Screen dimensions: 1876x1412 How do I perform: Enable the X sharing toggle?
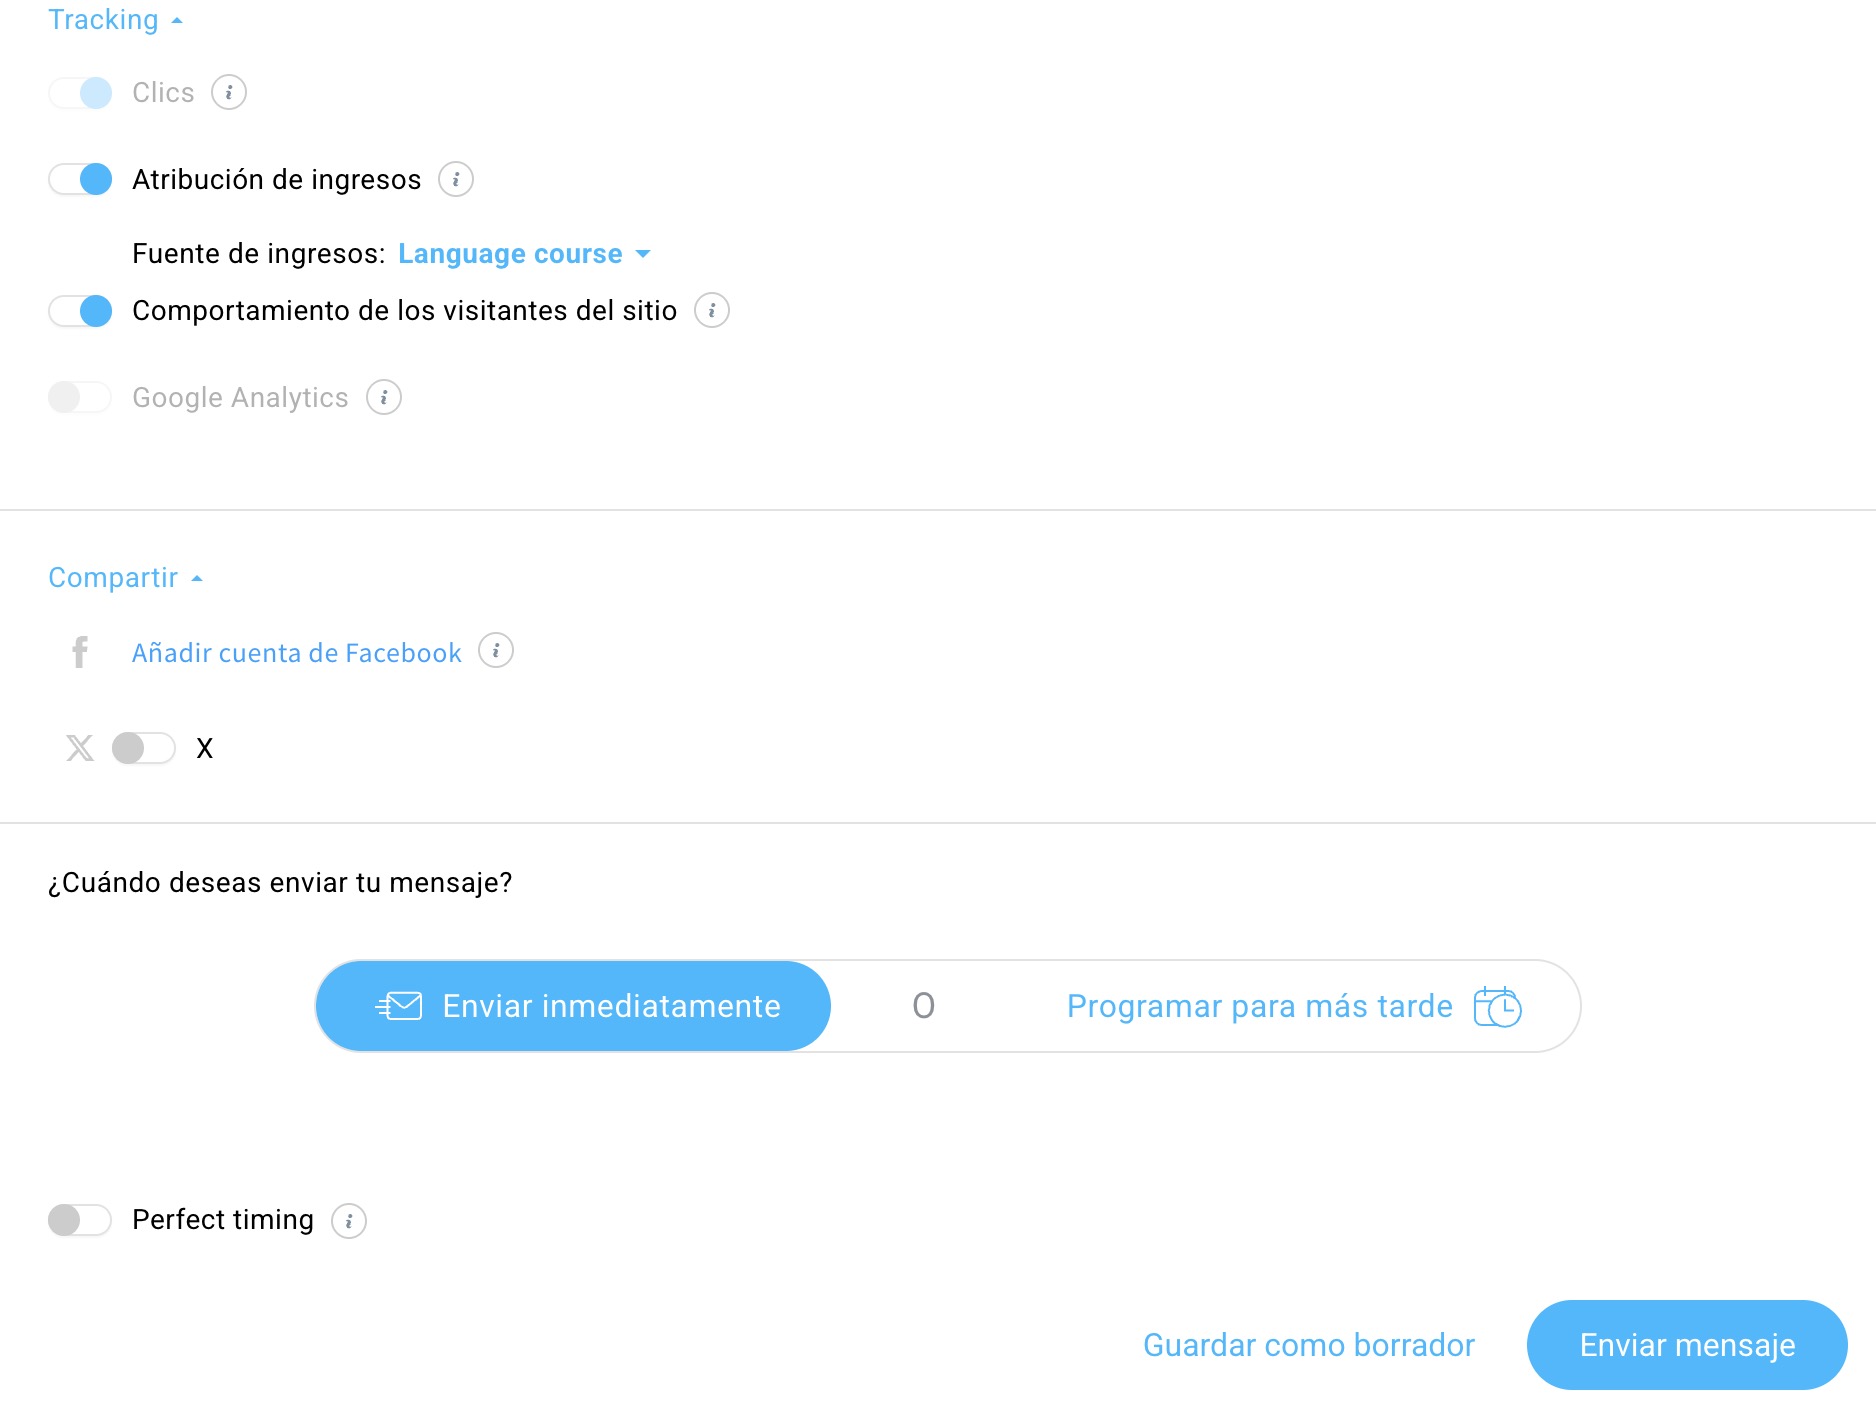[143, 748]
